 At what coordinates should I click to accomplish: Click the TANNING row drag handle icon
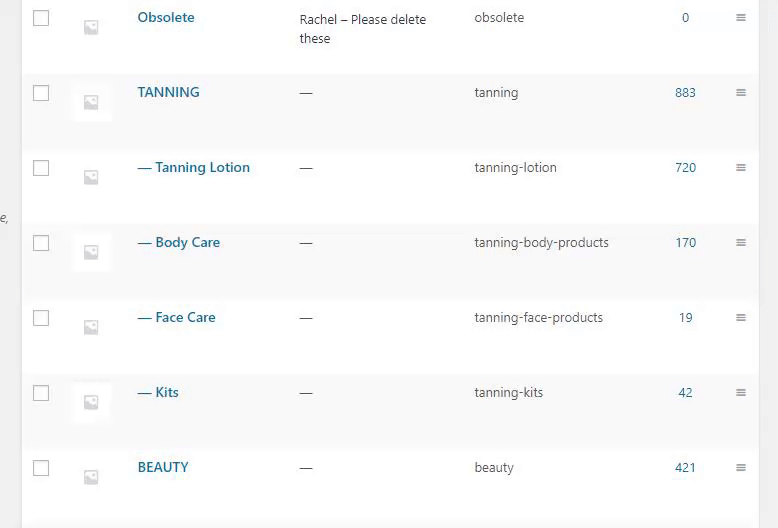pos(741,93)
